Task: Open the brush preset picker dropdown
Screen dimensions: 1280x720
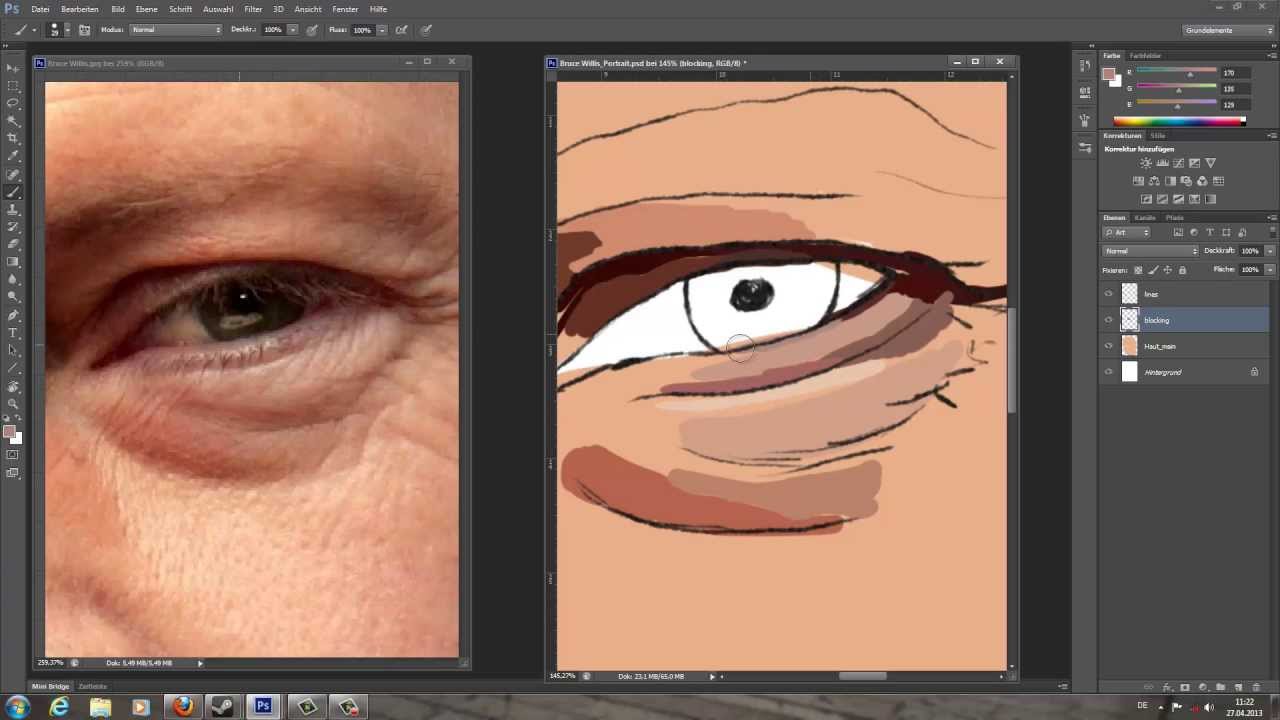Action: pyautogui.click(x=66, y=30)
